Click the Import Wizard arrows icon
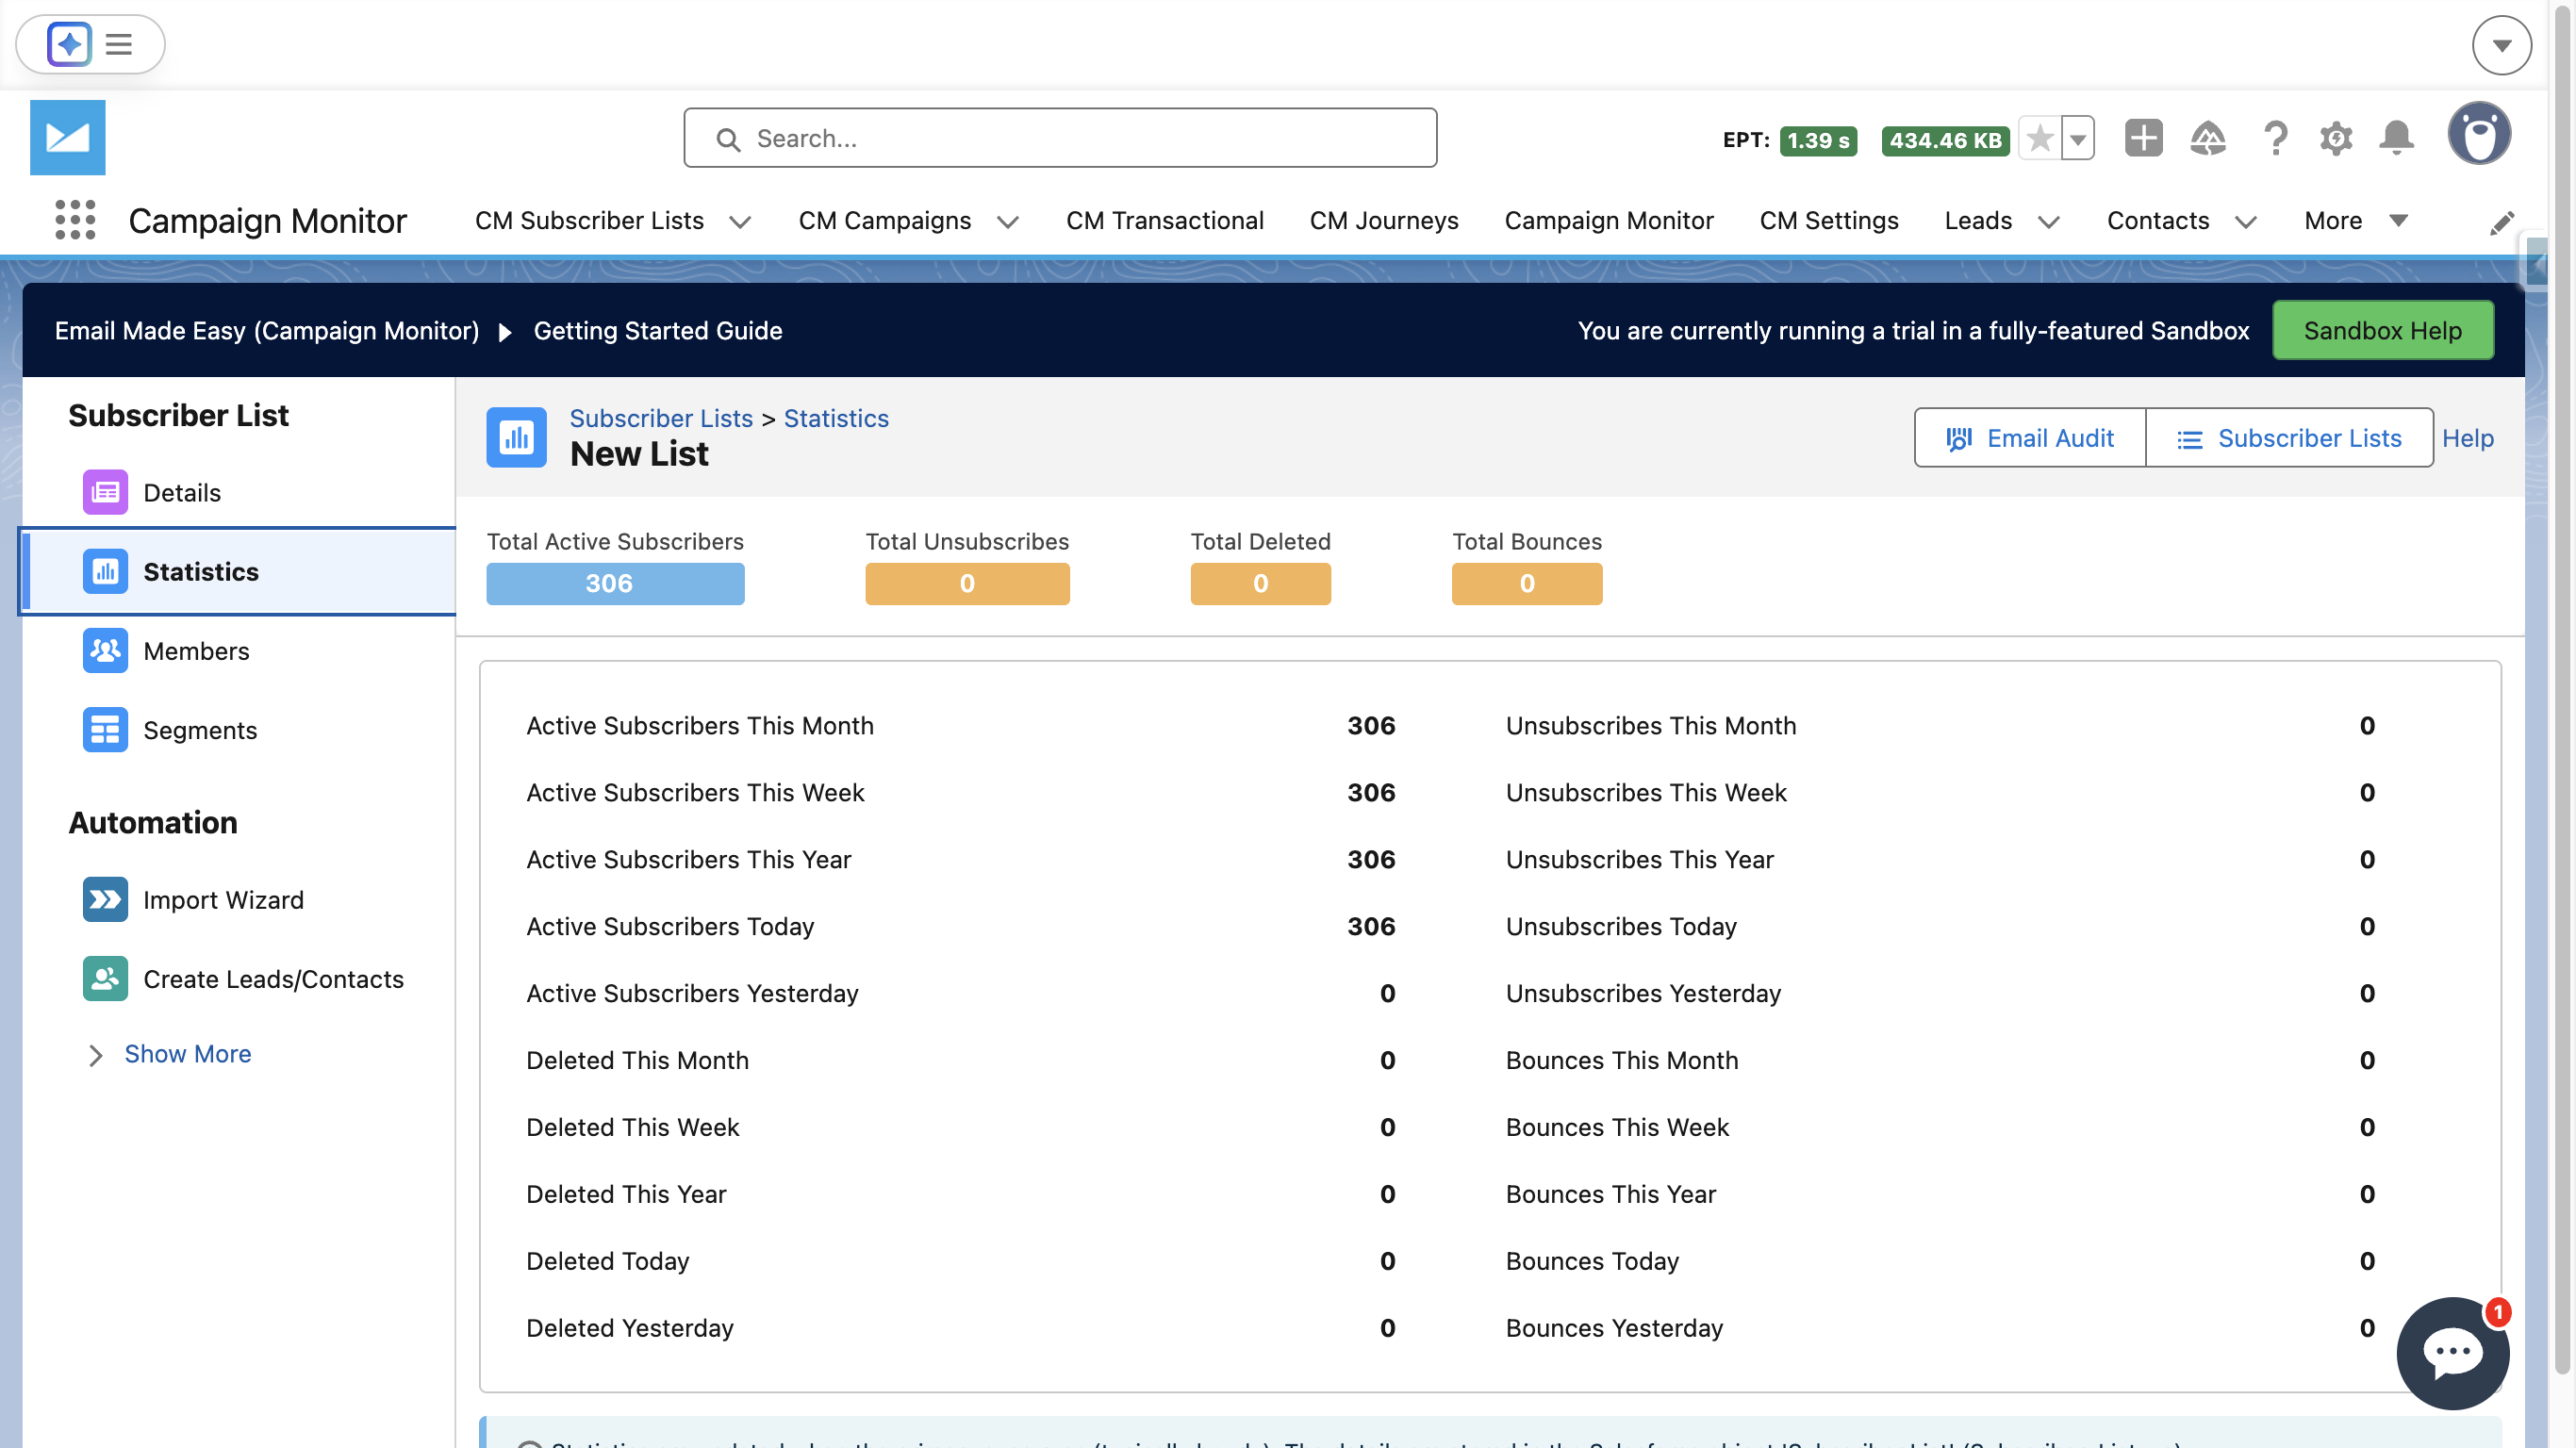2576x1448 pixels. [105, 899]
